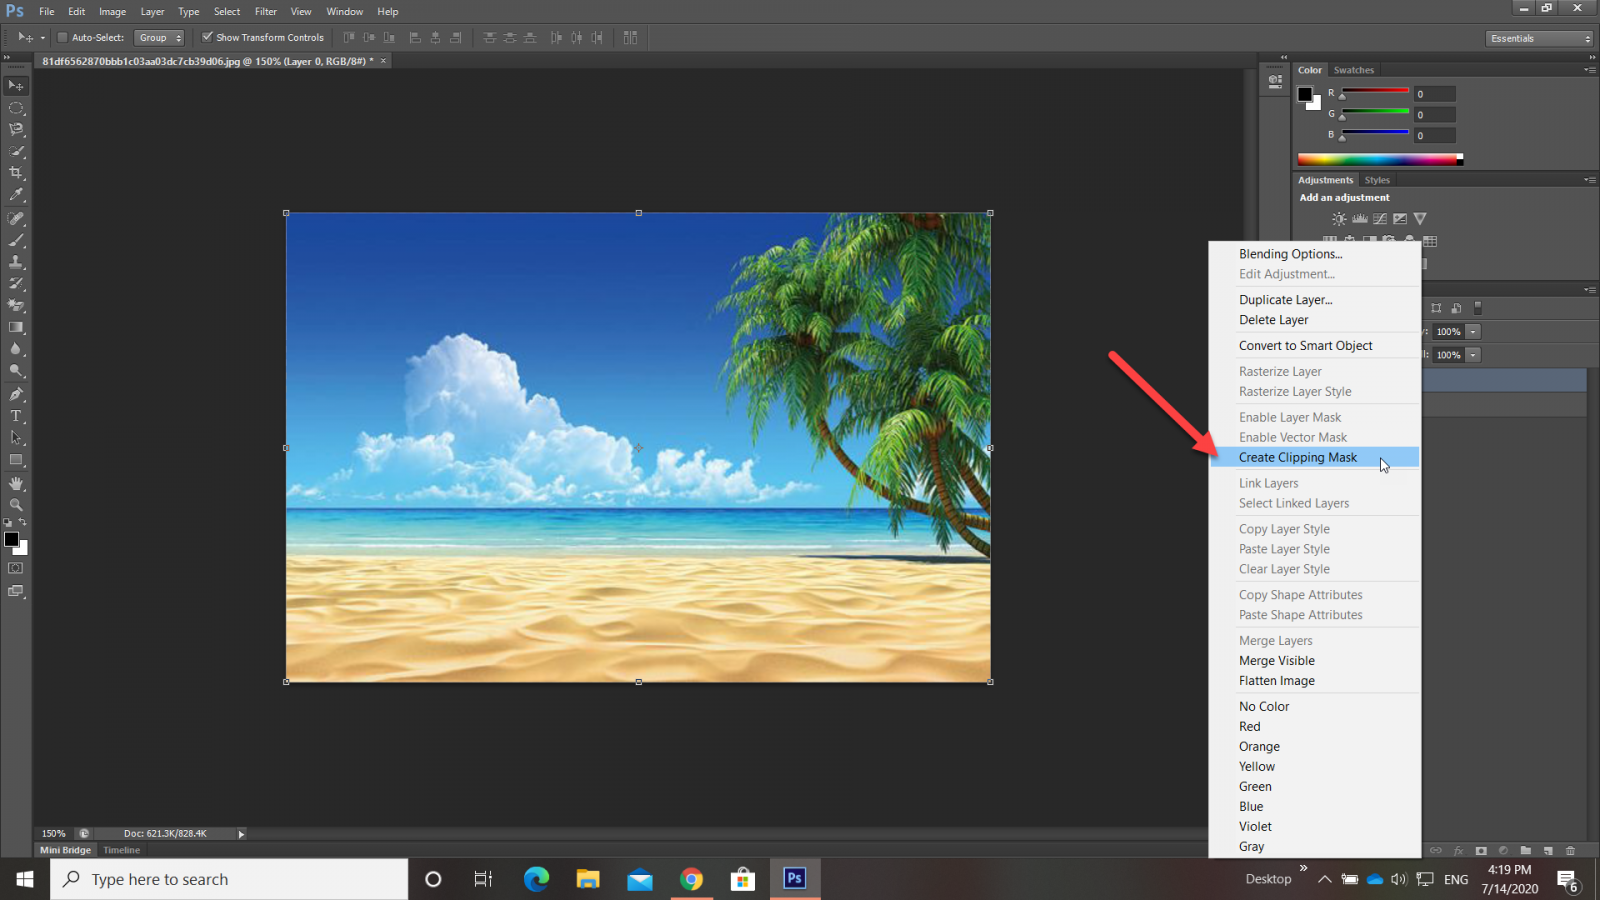Image resolution: width=1600 pixels, height=900 pixels.
Task: Add a Levels adjustment
Action: click(1359, 219)
